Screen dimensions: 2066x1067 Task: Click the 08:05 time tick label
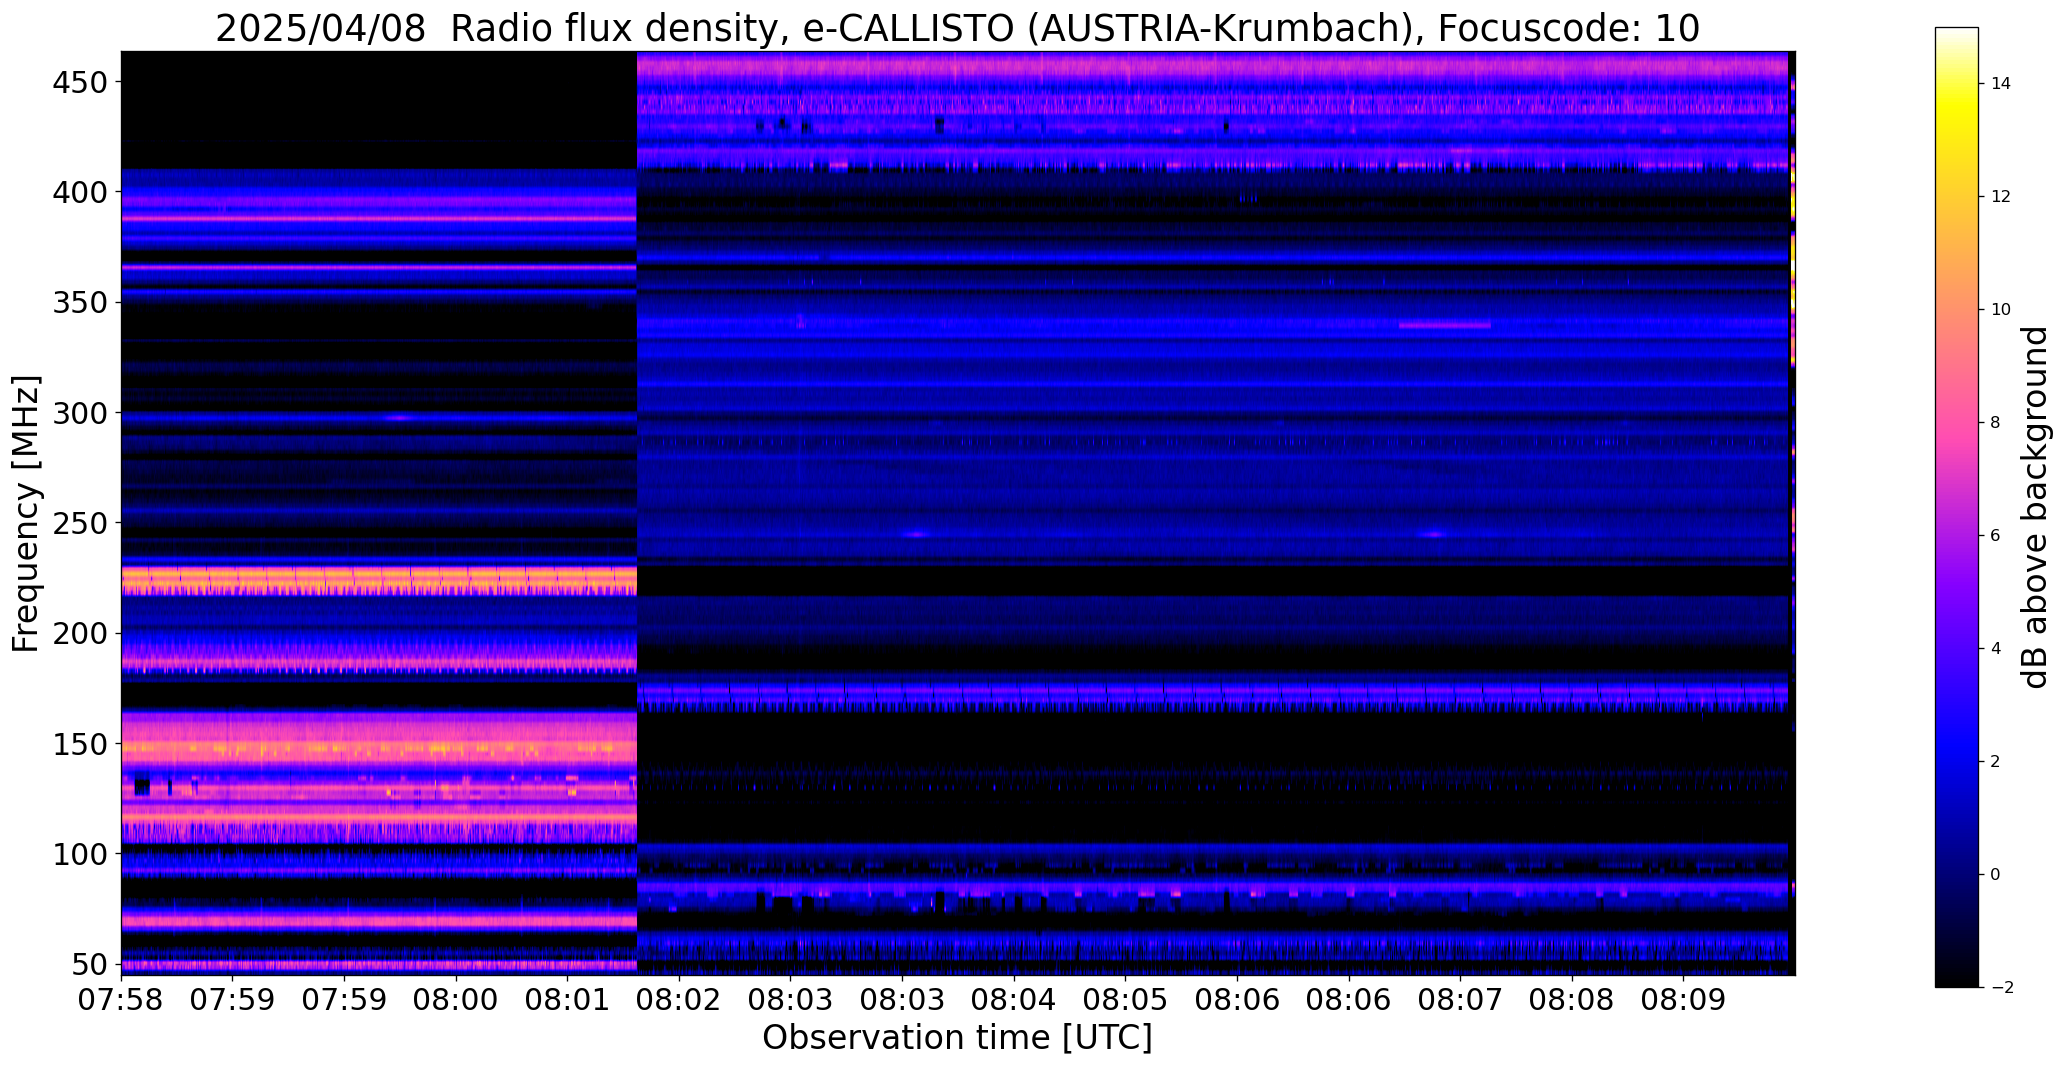[x=1125, y=1000]
